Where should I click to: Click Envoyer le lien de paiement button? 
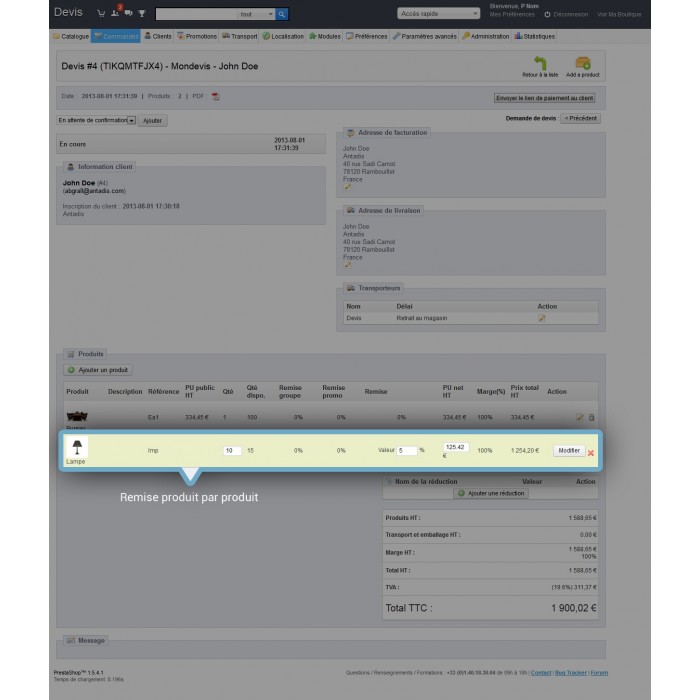pyautogui.click(x=544, y=98)
